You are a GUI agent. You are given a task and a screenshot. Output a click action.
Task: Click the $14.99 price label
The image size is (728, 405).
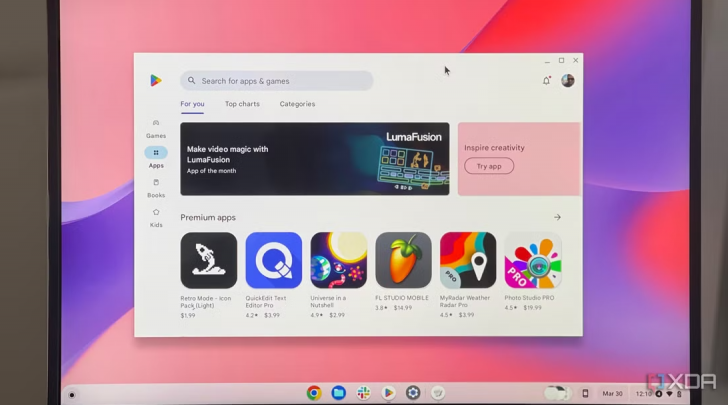coord(403,307)
